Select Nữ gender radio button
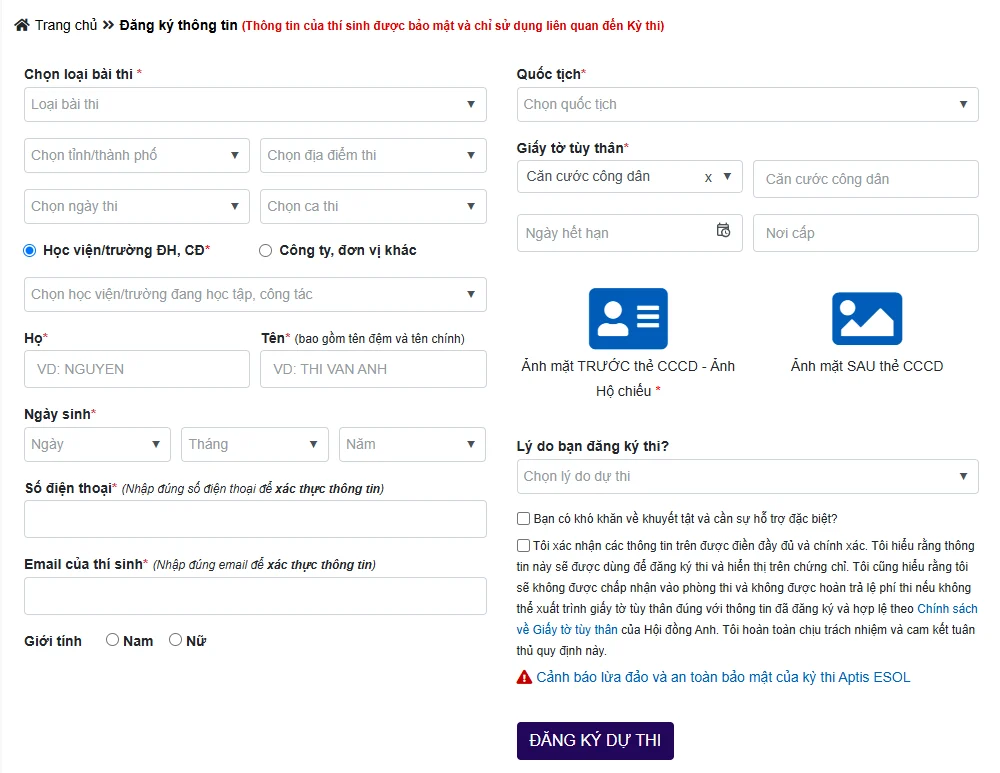 tap(175, 640)
